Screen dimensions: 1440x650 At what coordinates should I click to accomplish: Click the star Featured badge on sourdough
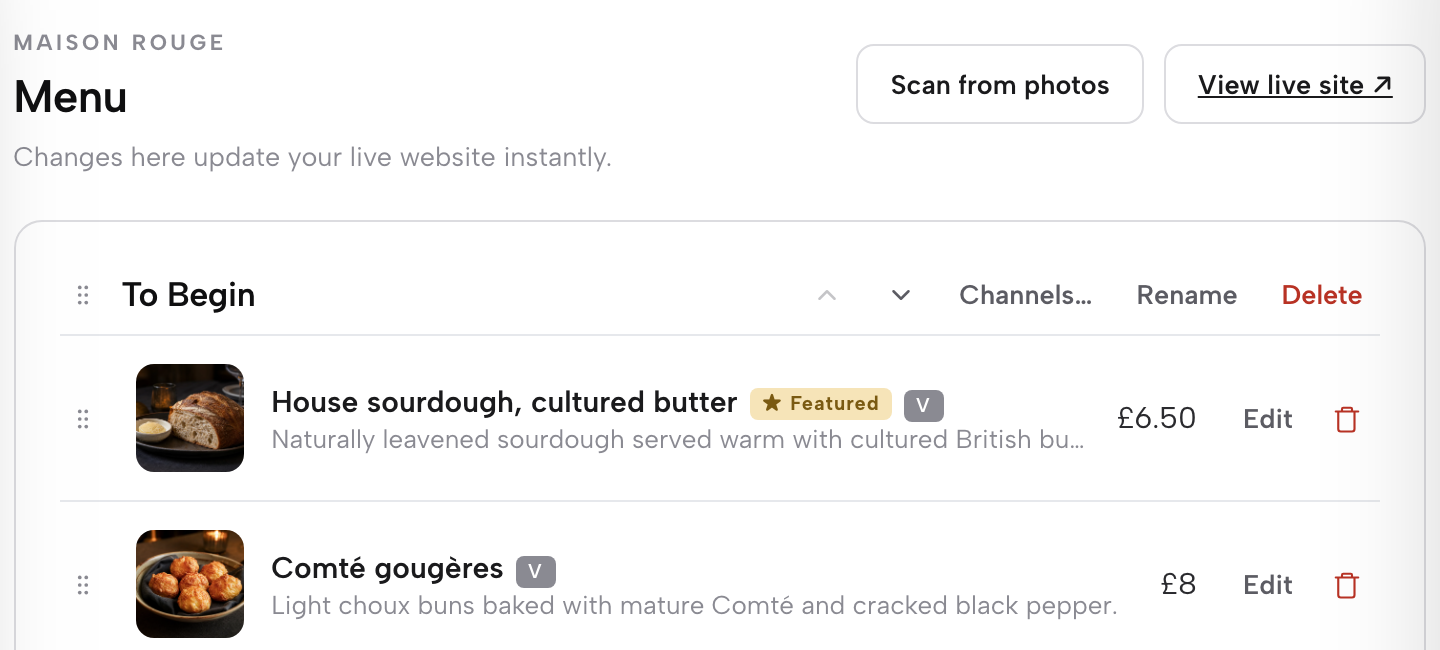(x=821, y=404)
